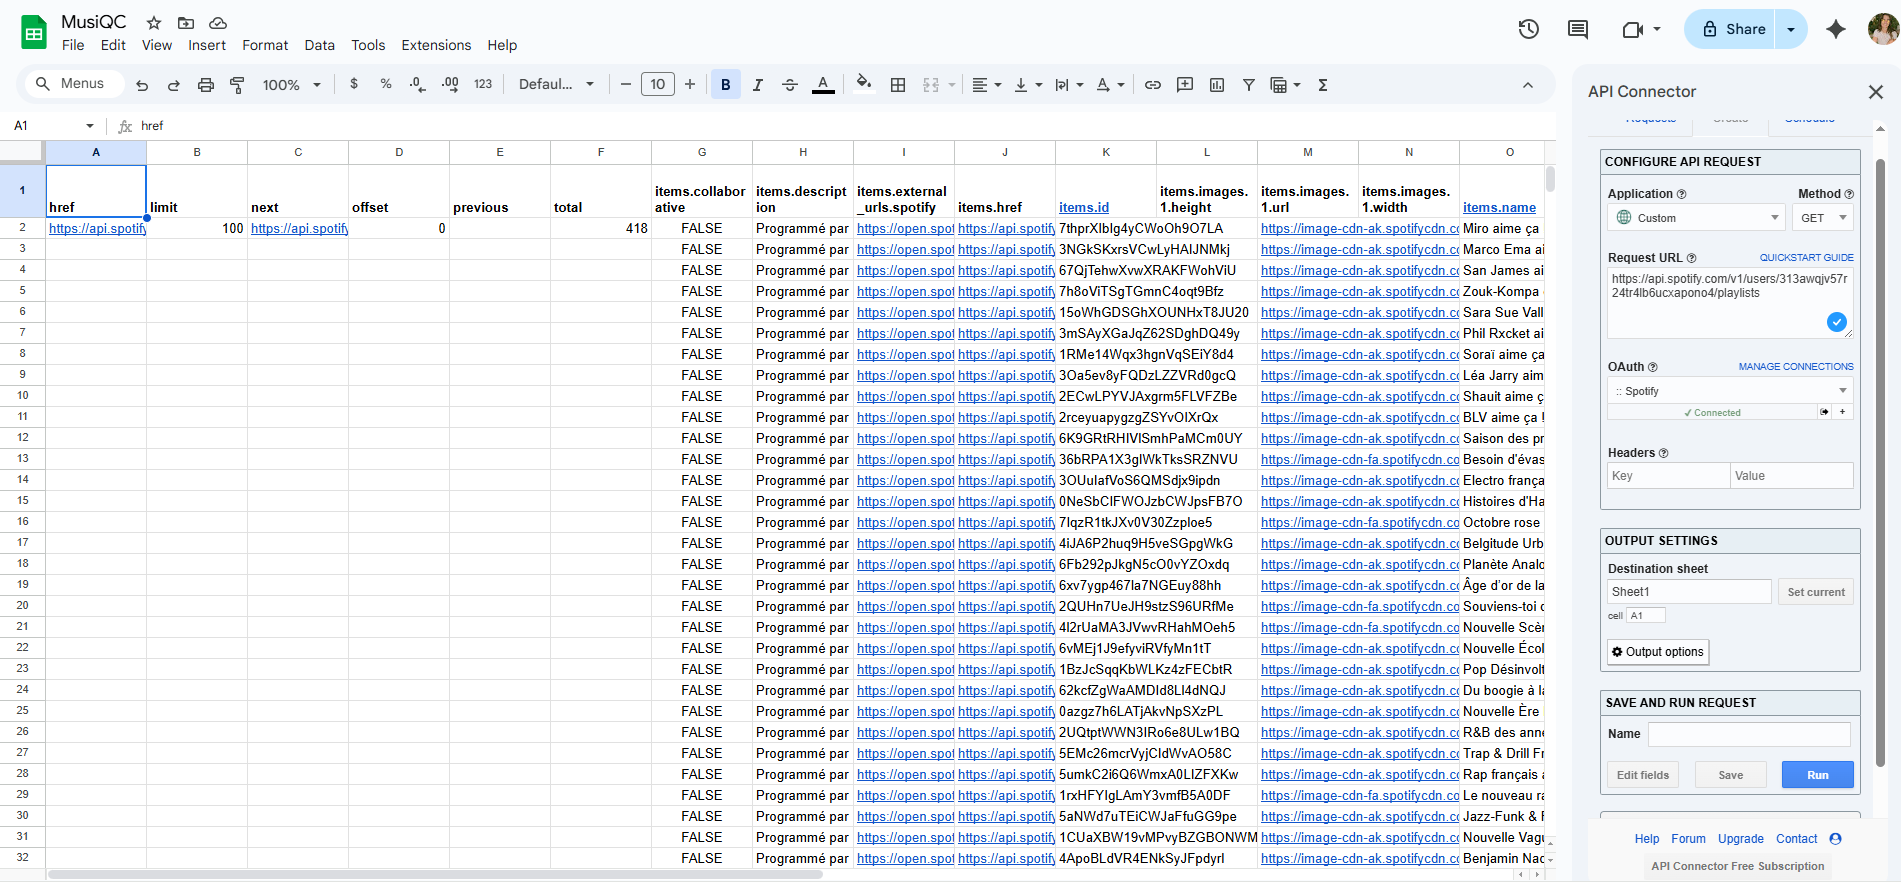Increase decimal places

pyautogui.click(x=450, y=84)
